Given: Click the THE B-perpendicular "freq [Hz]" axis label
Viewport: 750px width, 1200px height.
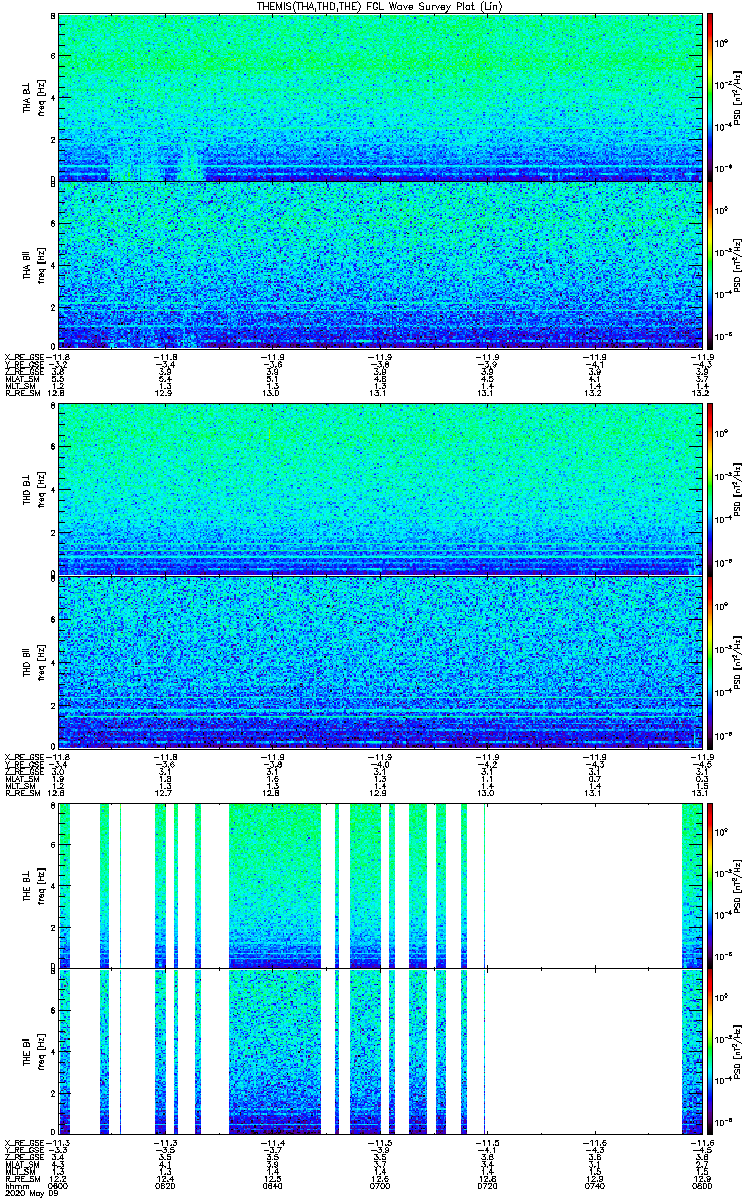Looking at the screenshot, I should point(40,885).
